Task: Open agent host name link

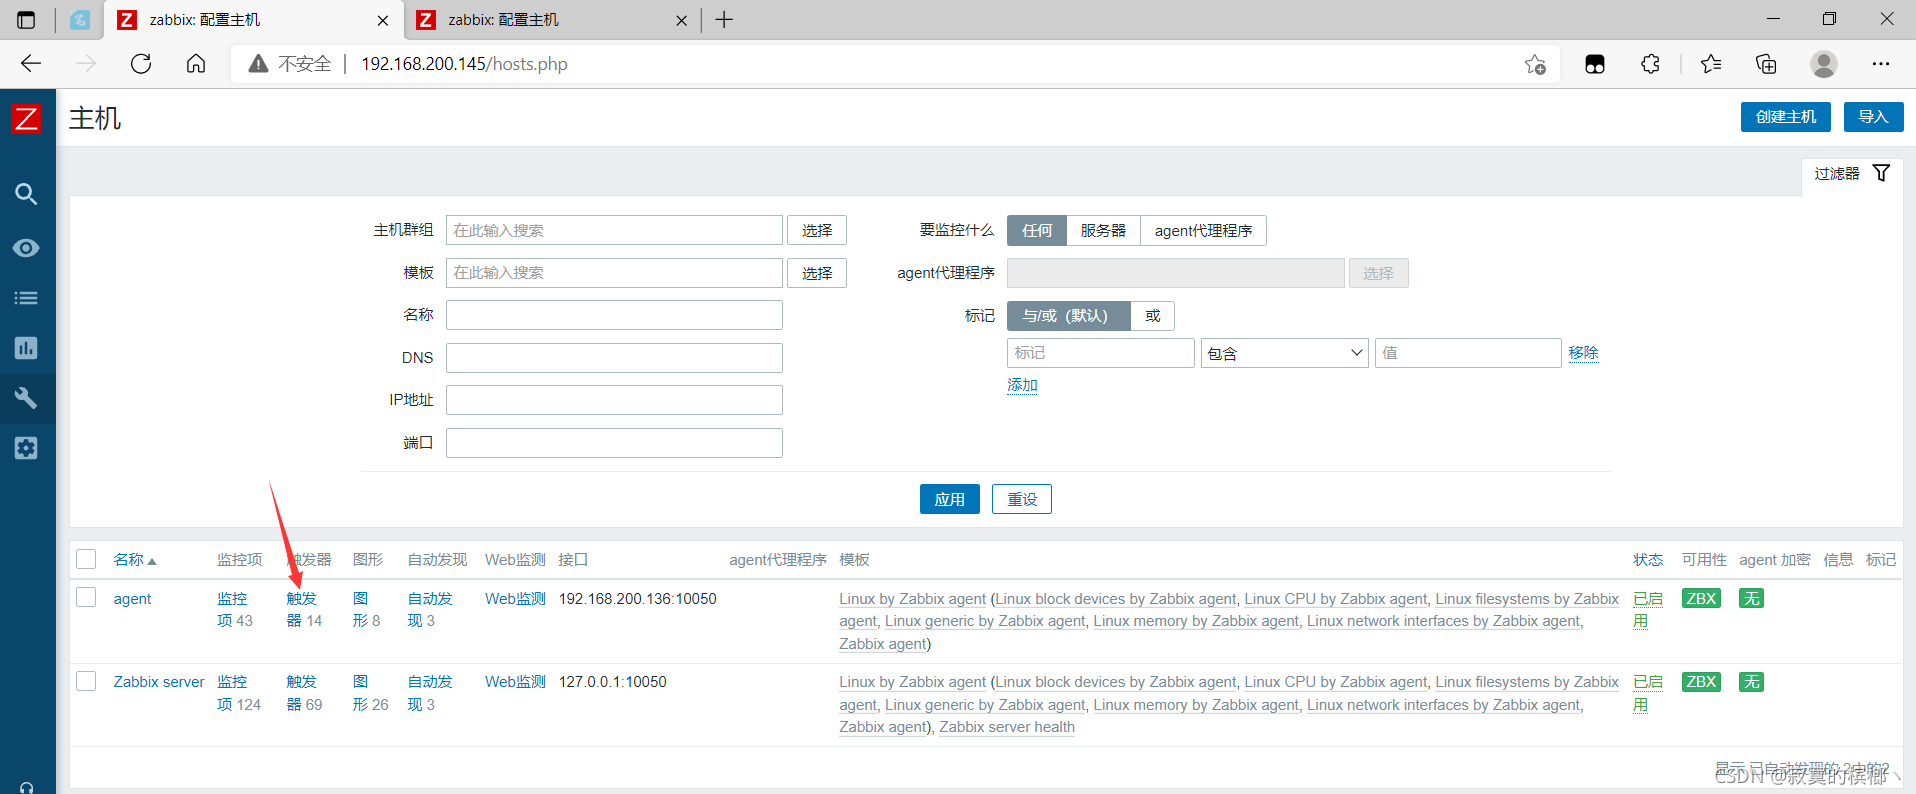Action: [132, 599]
